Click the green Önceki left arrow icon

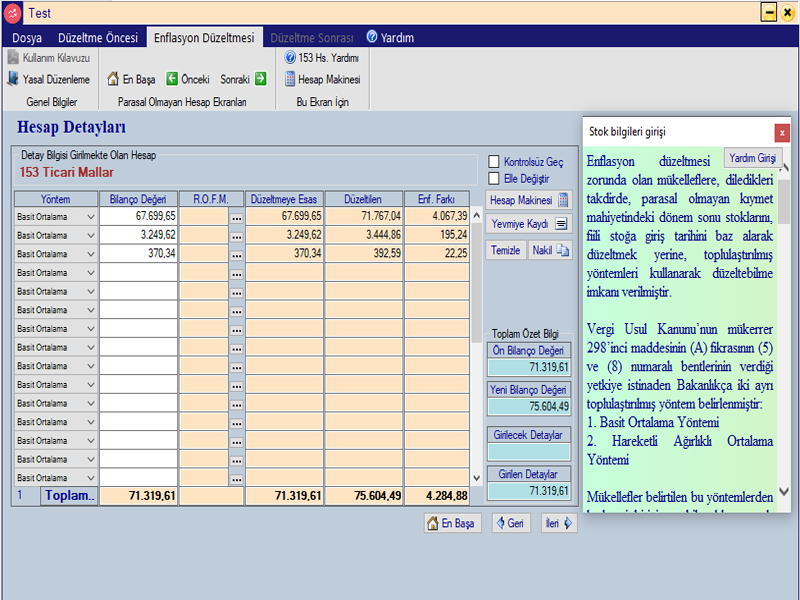[172, 79]
